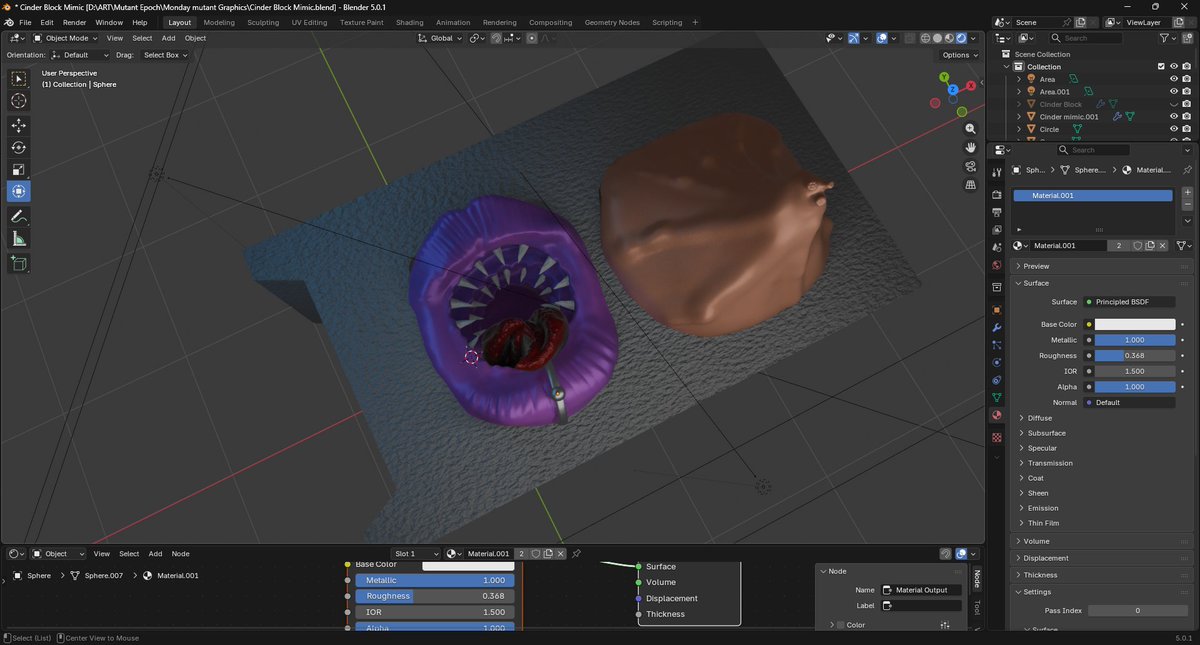Toggle viewport overlays button

(882, 38)
